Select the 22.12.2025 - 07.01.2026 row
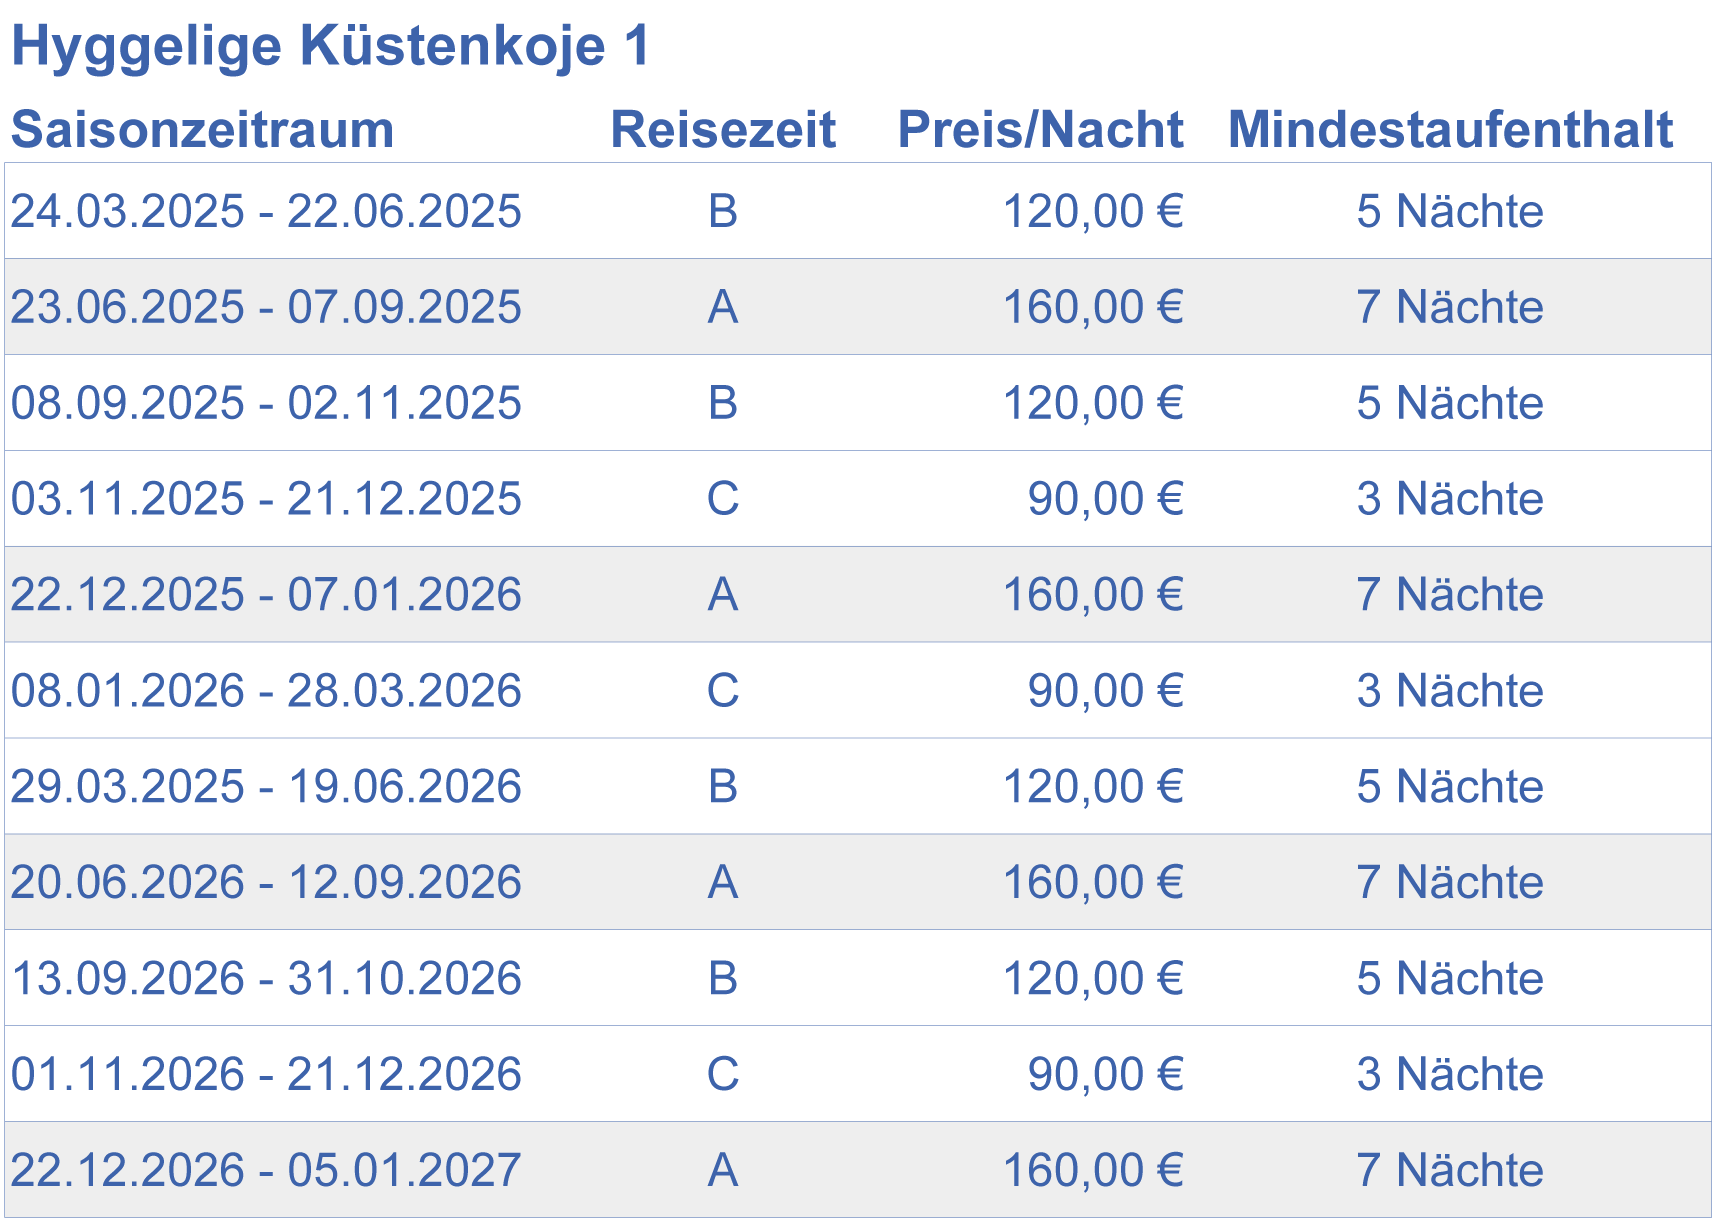 (x=858, y=595)
